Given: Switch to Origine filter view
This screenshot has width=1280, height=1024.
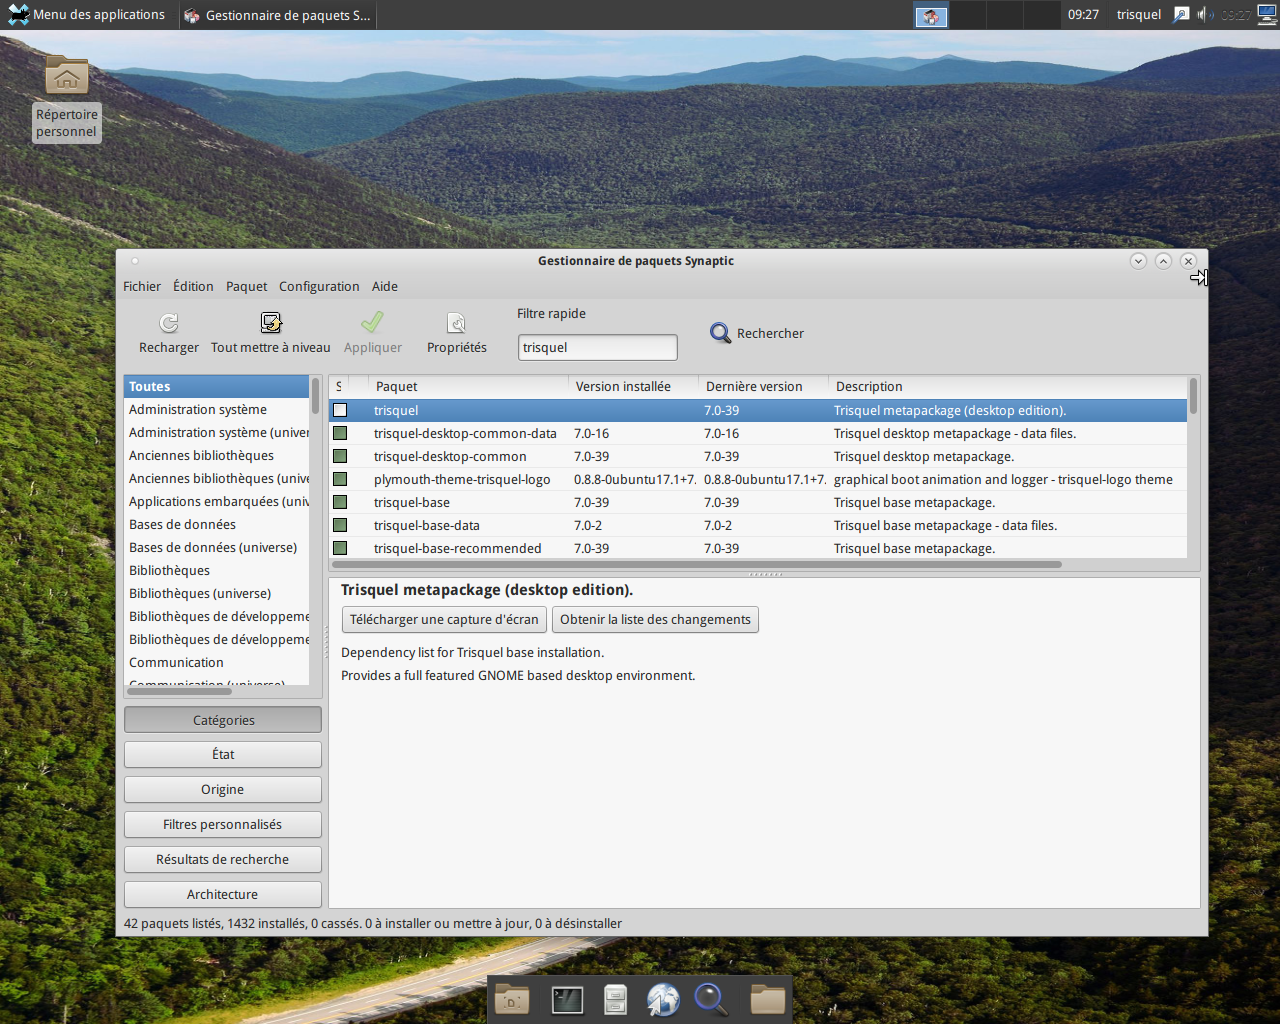Looking at the screenshot, I should [223, 790].
